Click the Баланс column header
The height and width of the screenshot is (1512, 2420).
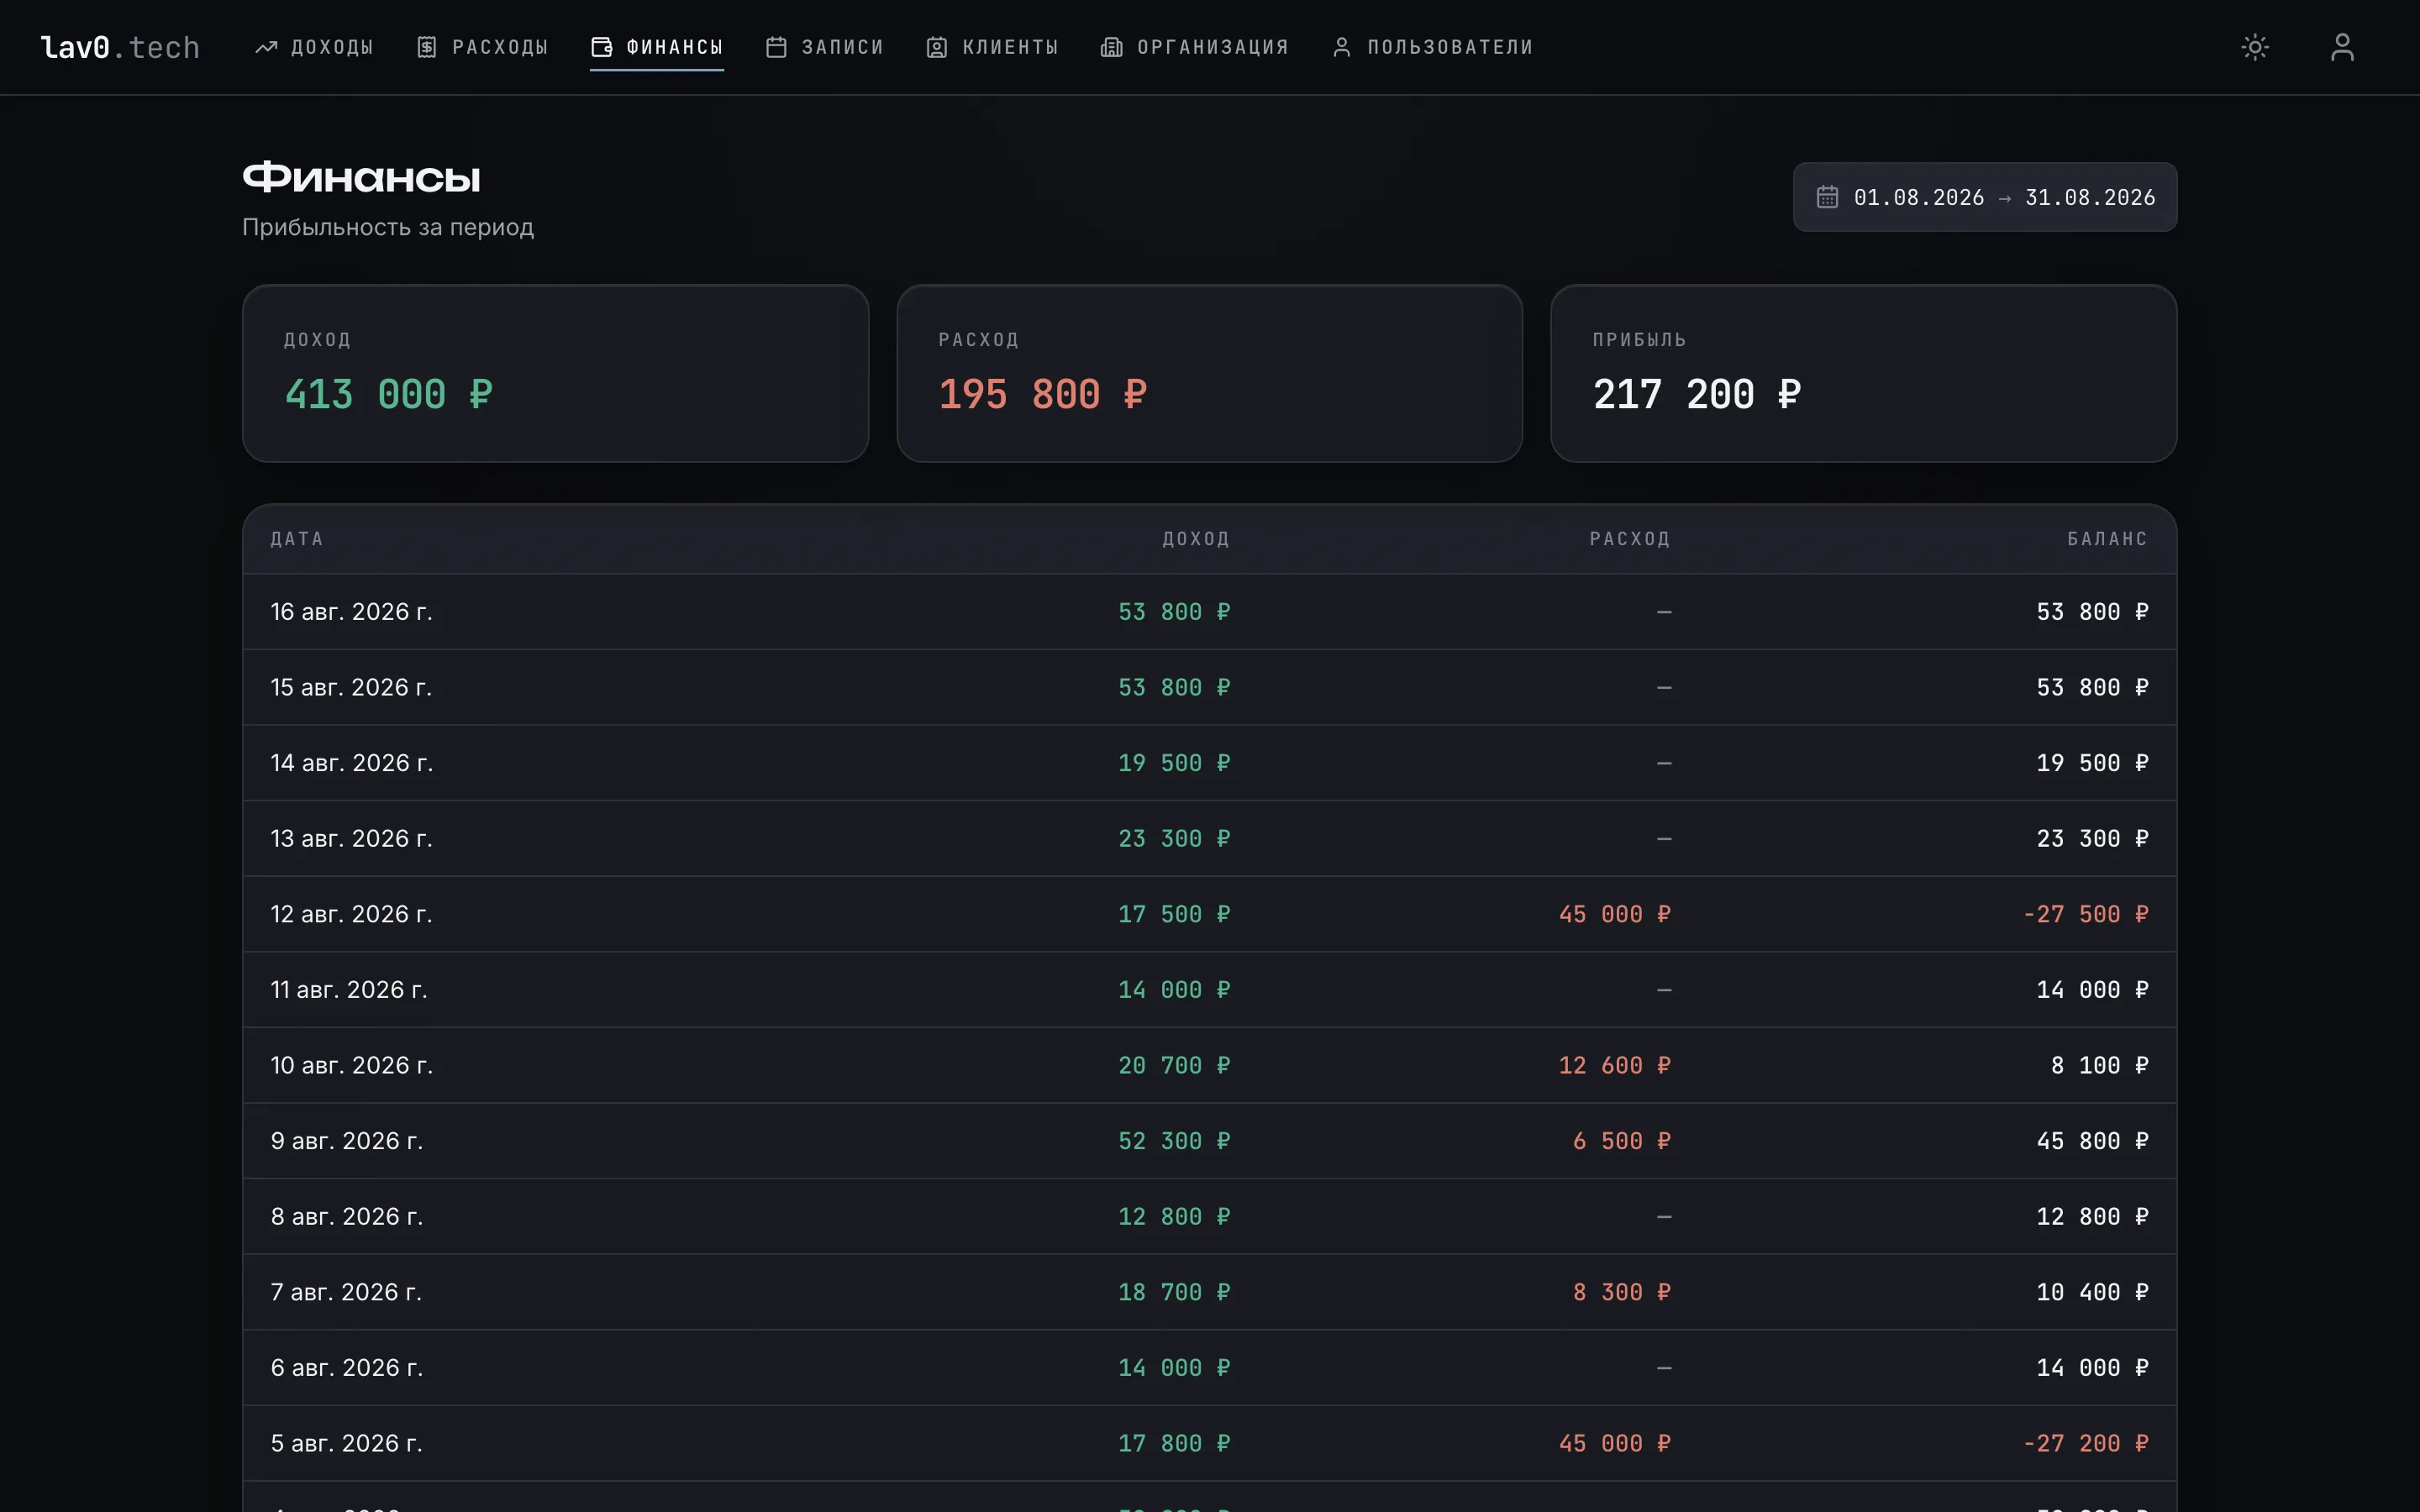coord(2108,539)
